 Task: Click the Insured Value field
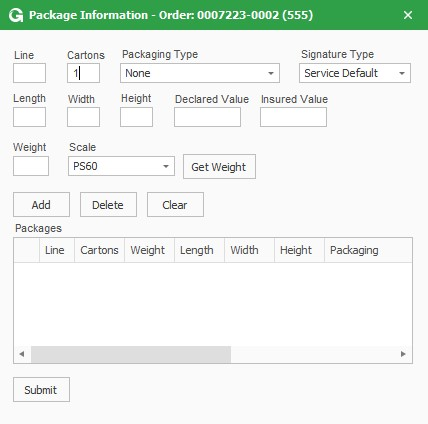click(293, 117)
